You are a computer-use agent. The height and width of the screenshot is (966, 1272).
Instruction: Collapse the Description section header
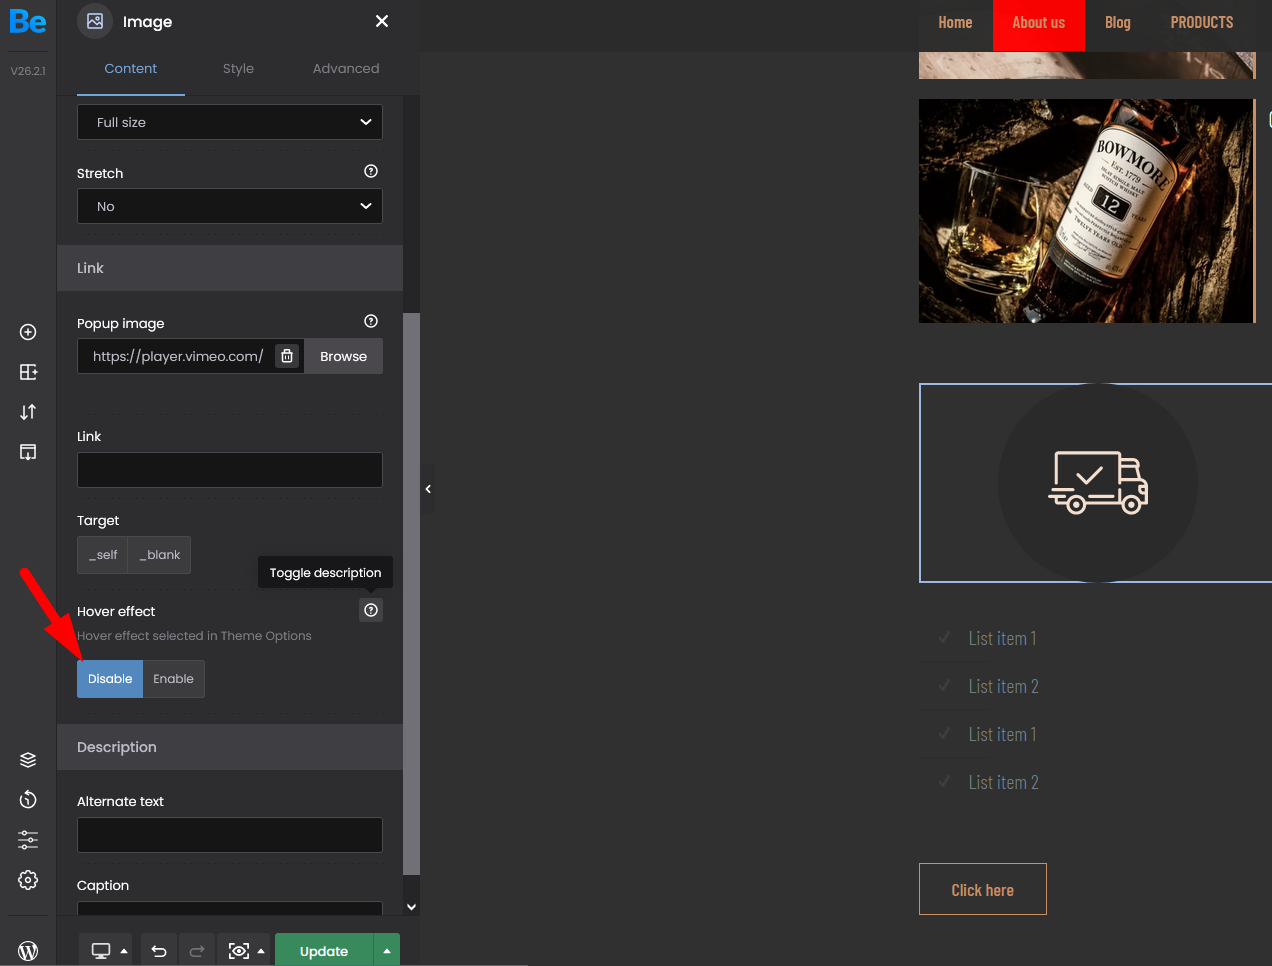230,747
